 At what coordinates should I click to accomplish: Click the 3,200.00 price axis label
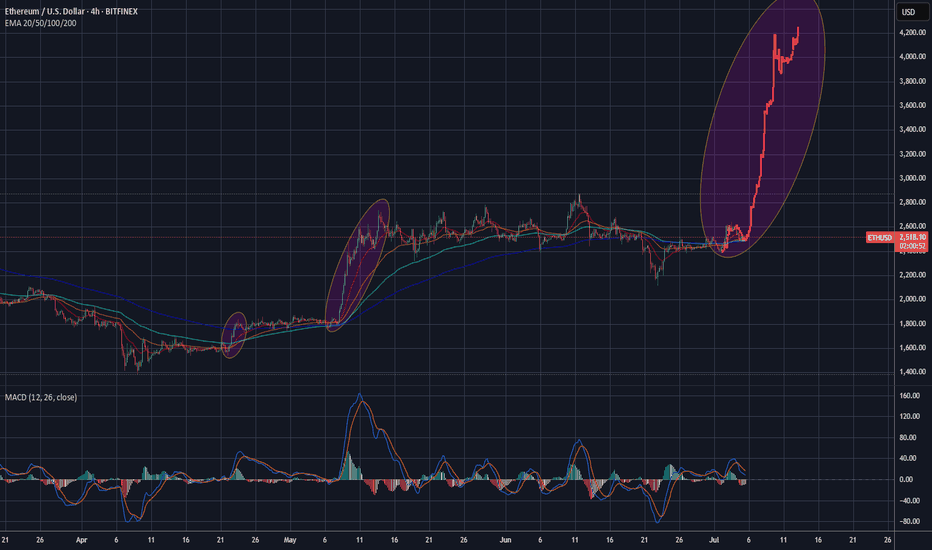[x=912, y=154]
